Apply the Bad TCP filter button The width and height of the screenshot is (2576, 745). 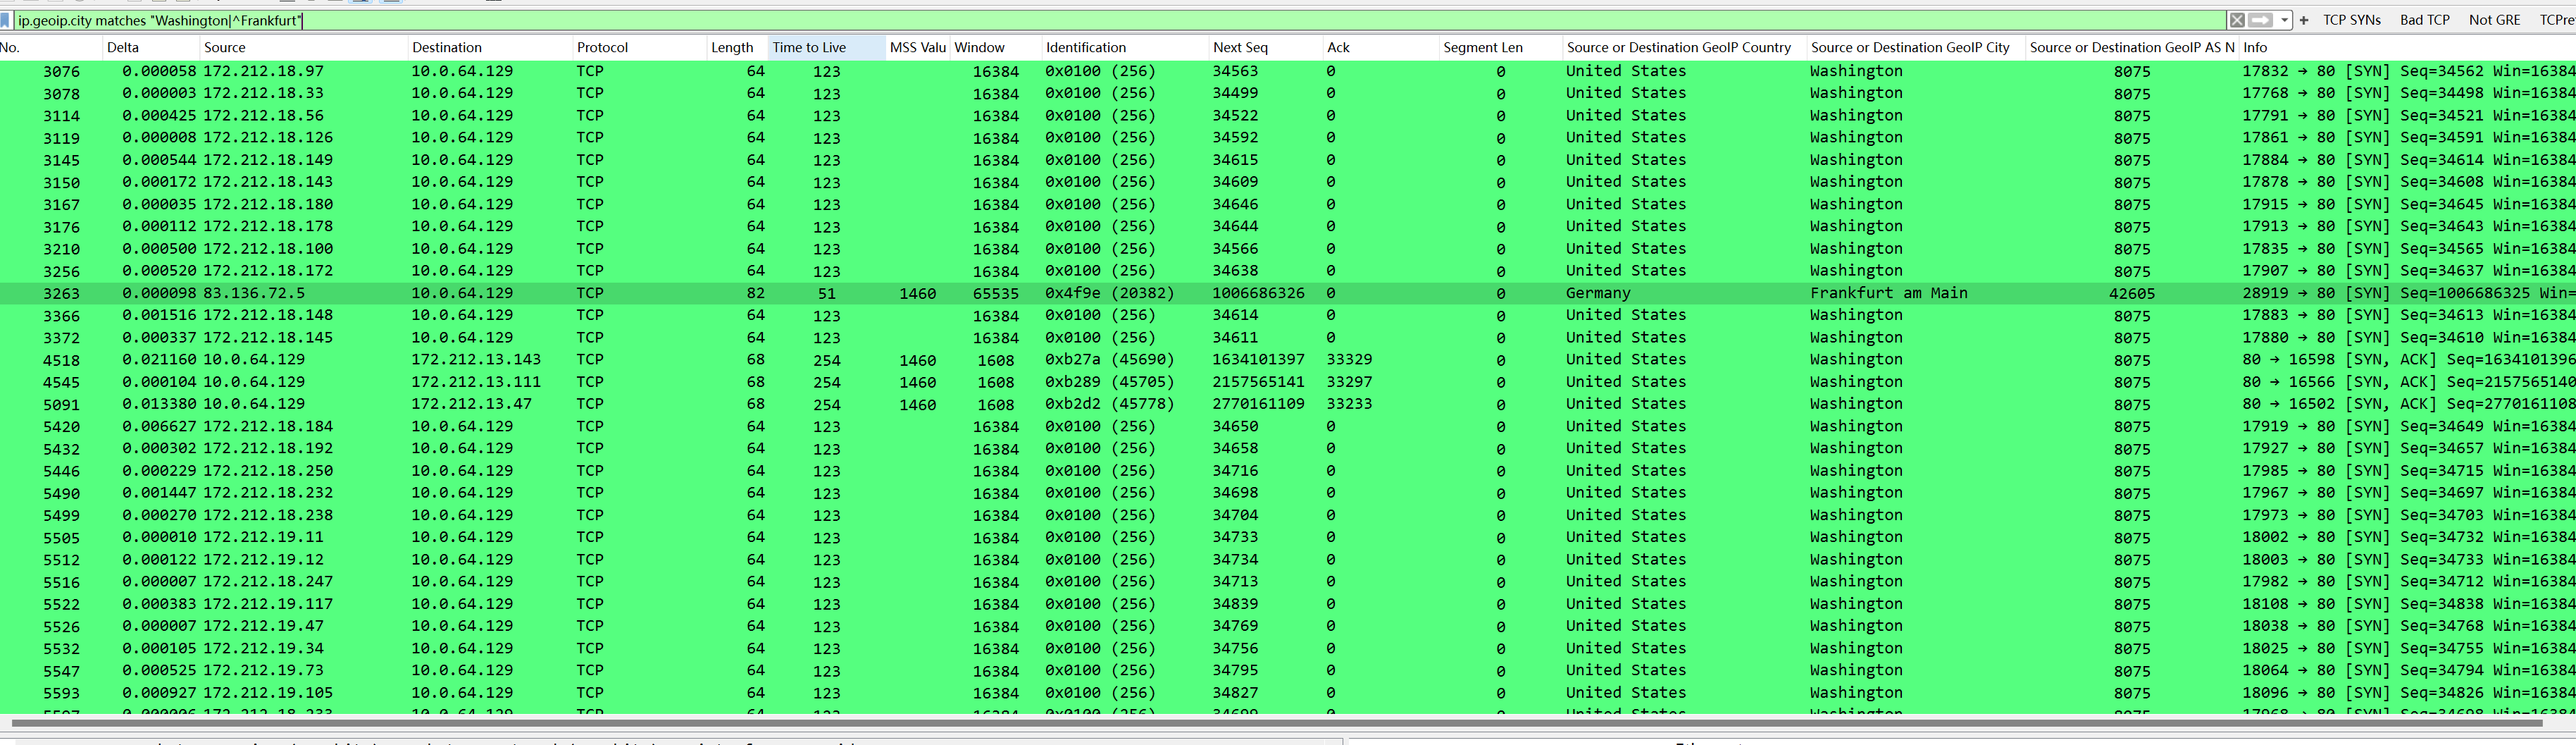coord(2424,20)
